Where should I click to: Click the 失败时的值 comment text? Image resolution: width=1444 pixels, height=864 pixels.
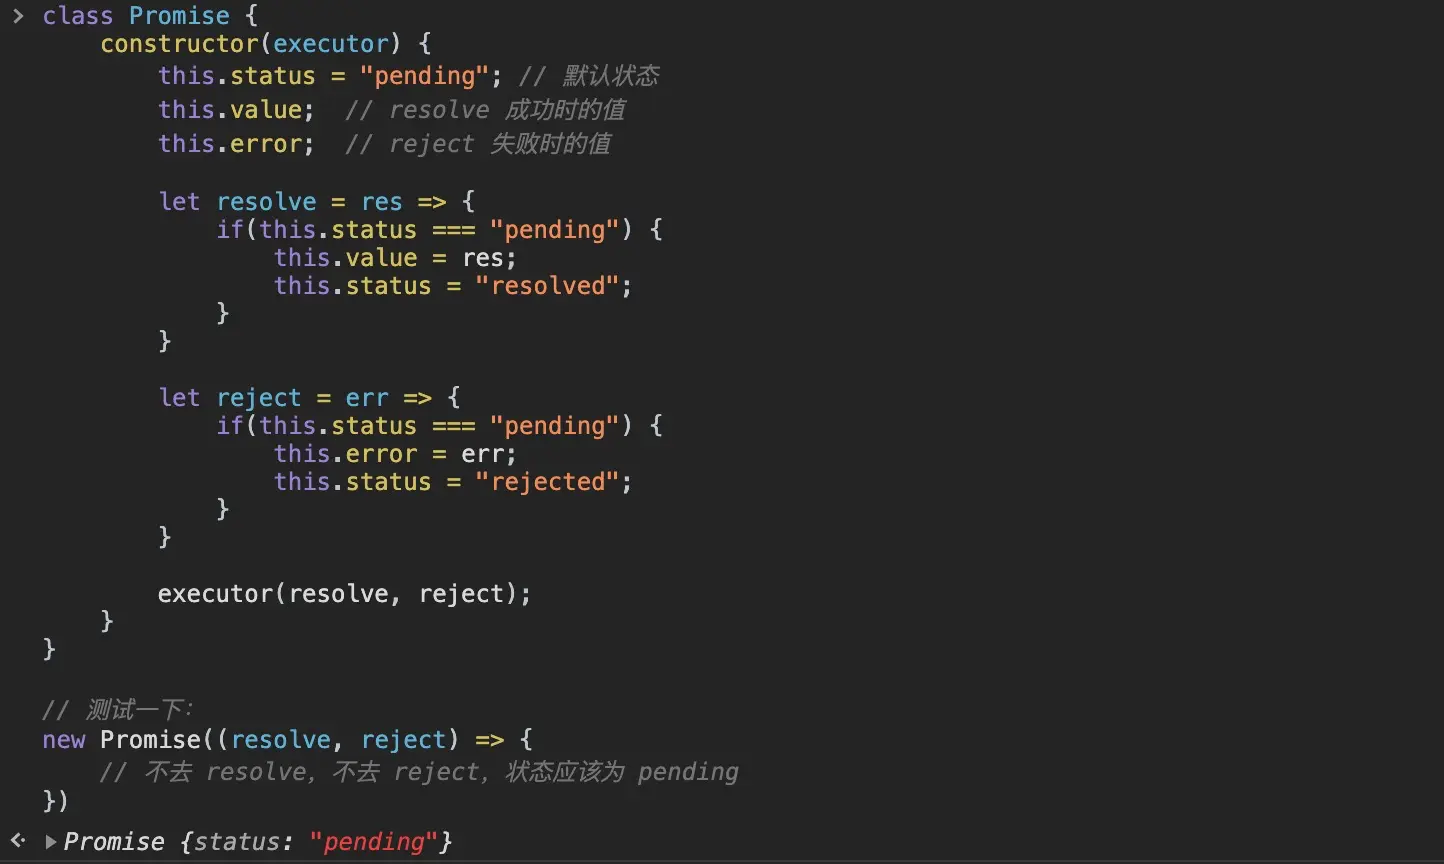point(550,144)
